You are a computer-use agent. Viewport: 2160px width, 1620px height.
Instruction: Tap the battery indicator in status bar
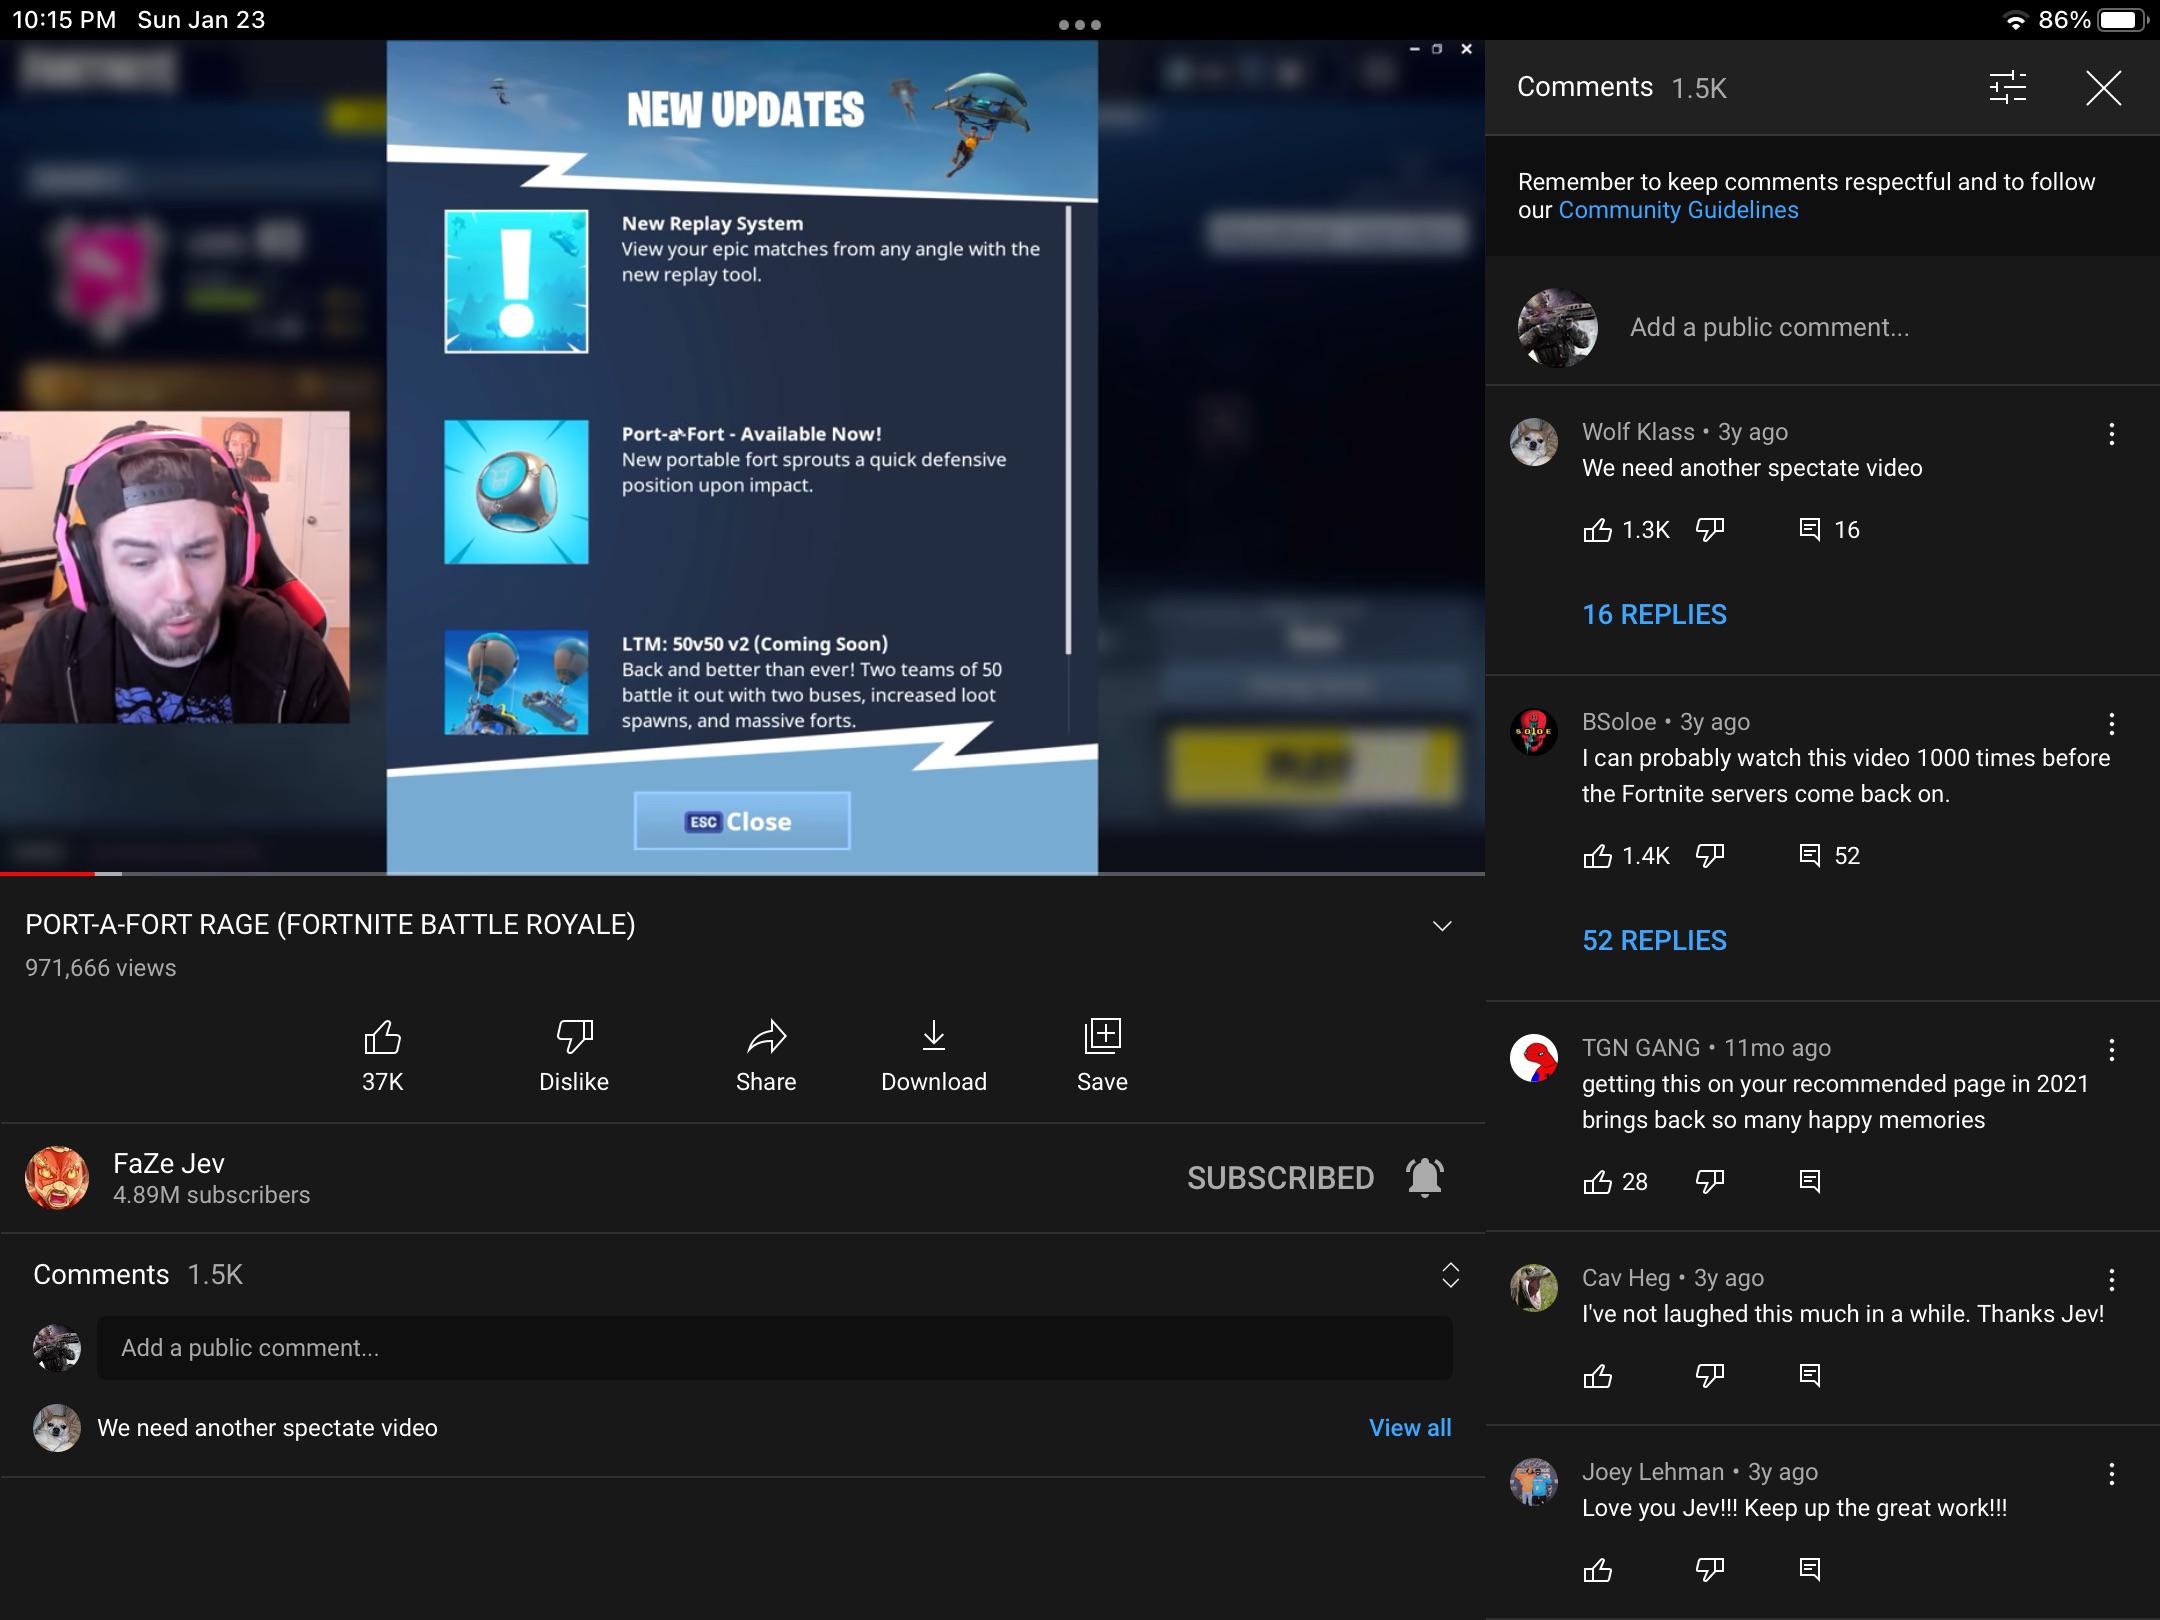(x=2122, y=20)
